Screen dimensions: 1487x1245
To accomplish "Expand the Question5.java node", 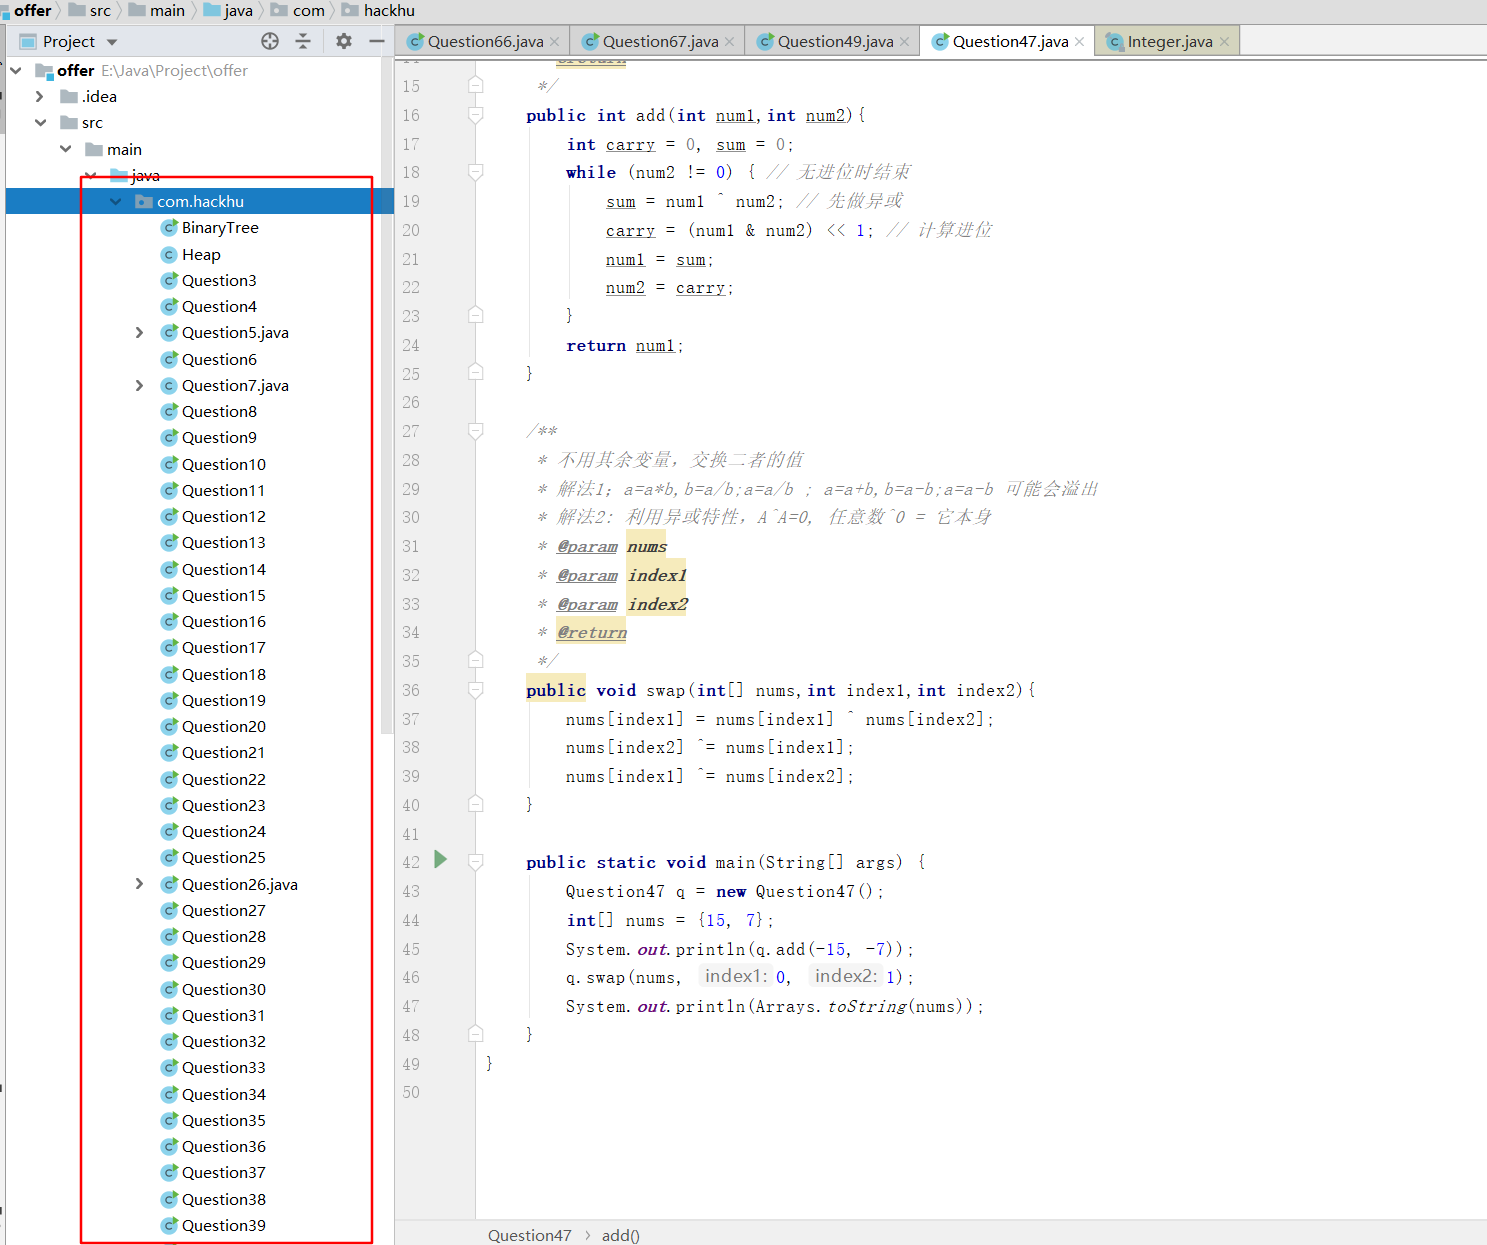I will click(x=140, y=332).
